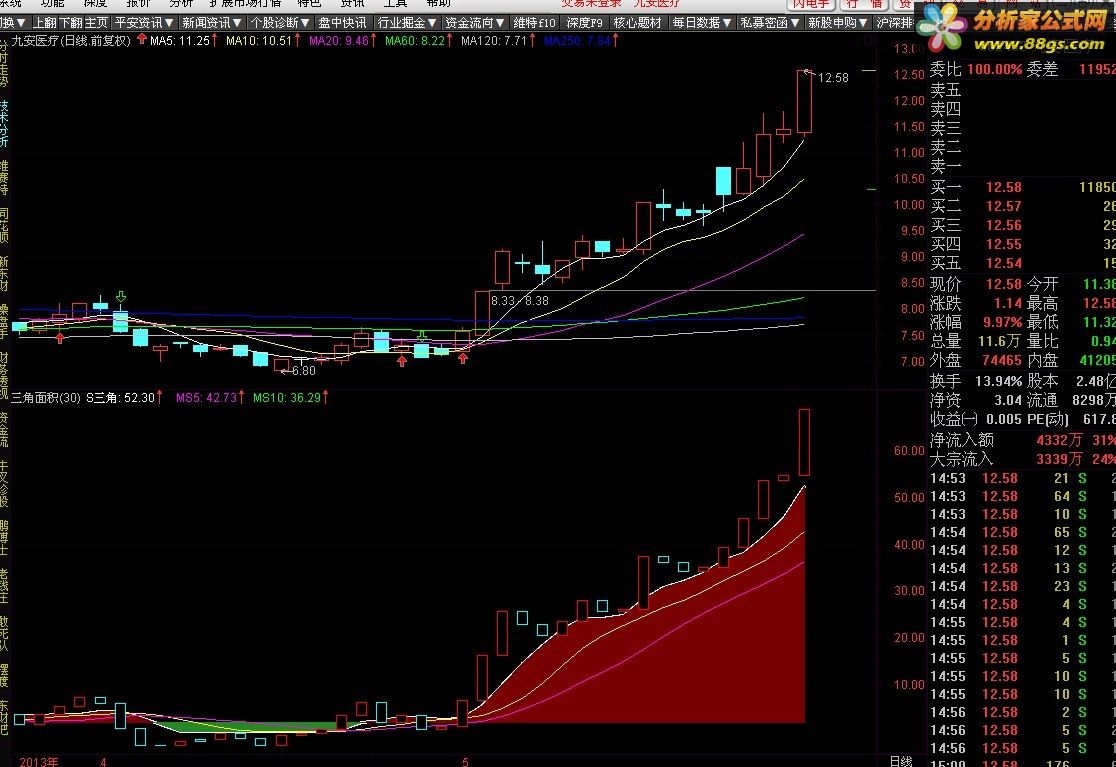1116x767 pixels.
Task: Expand the 每日数据 dropdown
Action: click(702, 23)
